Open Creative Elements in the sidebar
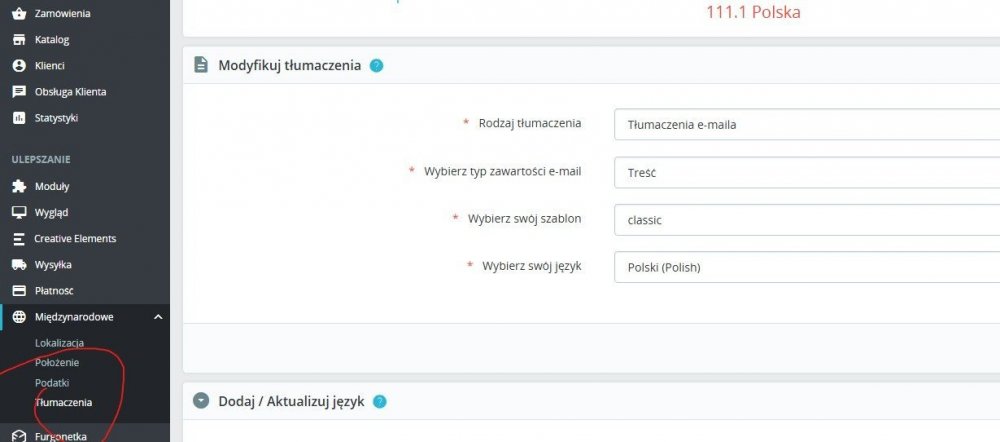The height and width of the screenshot is (442, 1000). [75, 239]
